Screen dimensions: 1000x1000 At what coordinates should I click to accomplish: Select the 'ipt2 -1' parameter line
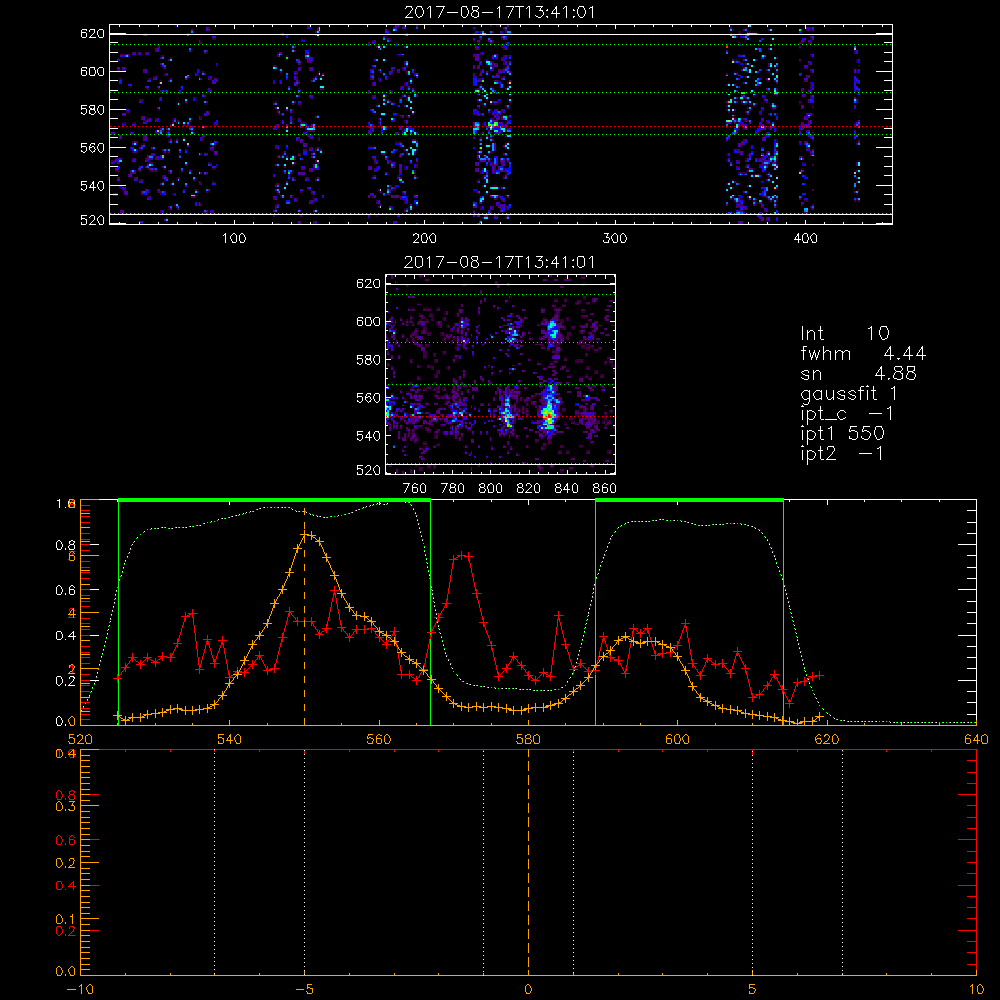(842, 453)
